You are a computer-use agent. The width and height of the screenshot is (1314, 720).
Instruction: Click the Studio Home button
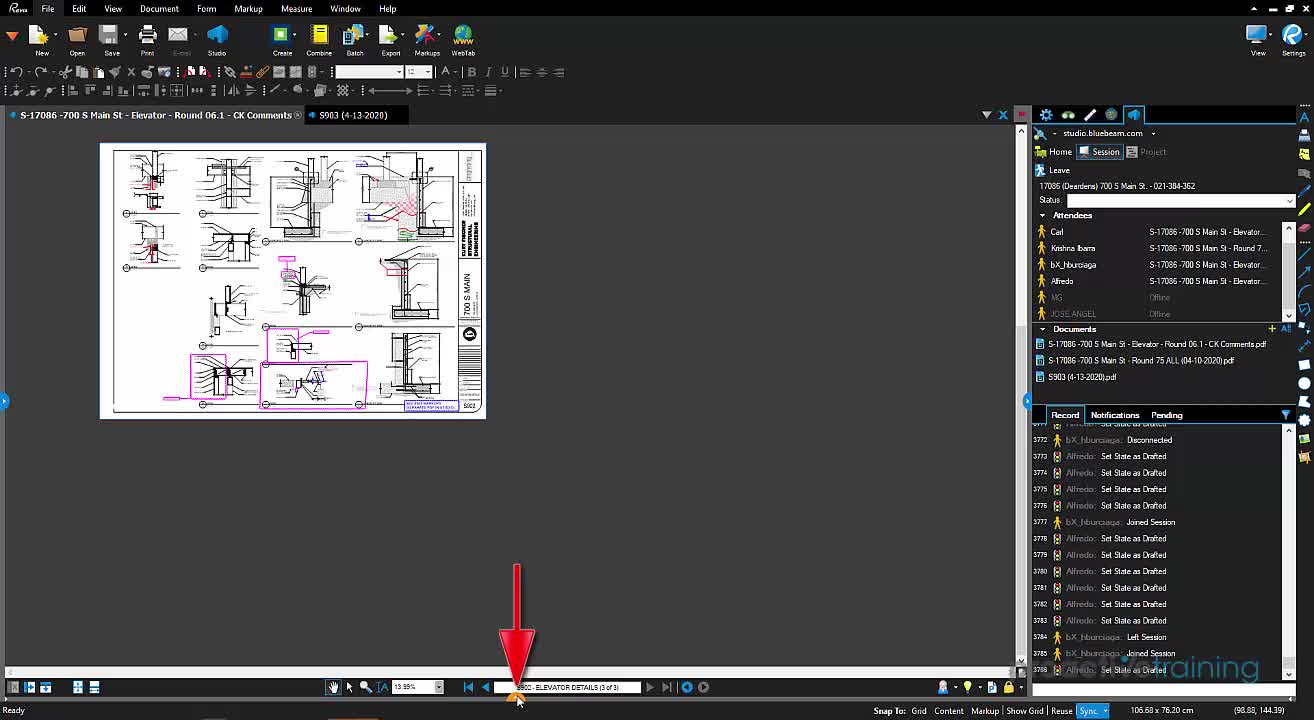click(1053, 152)
